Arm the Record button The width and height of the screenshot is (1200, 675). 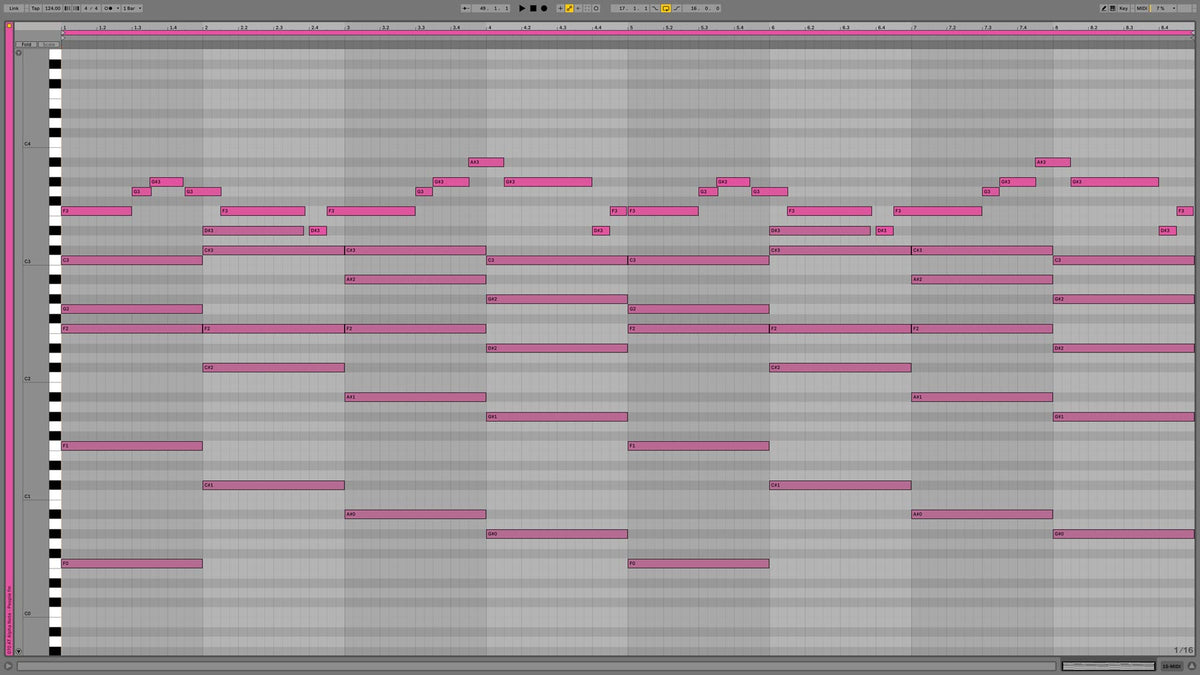tap(543, 8)
